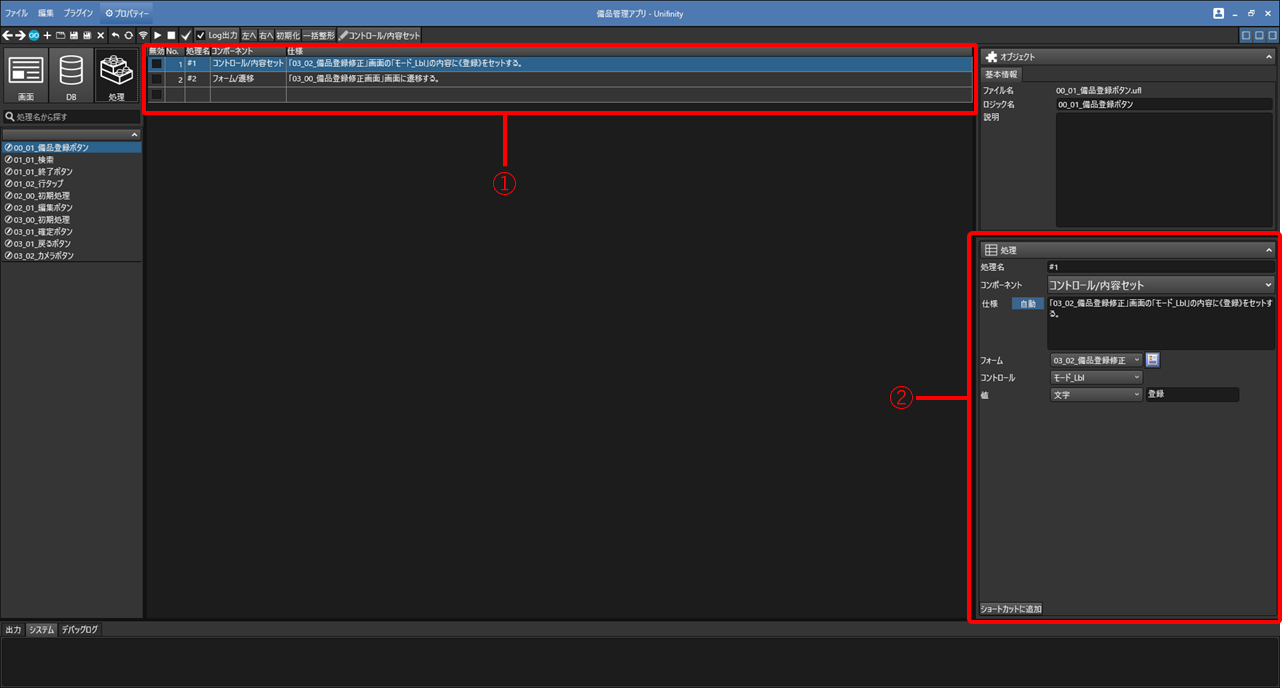The height and width of the screenshot is (688, 1282).
Task: Select 03_01_確定ボタン in the logic list
Action: pos(44,232)
